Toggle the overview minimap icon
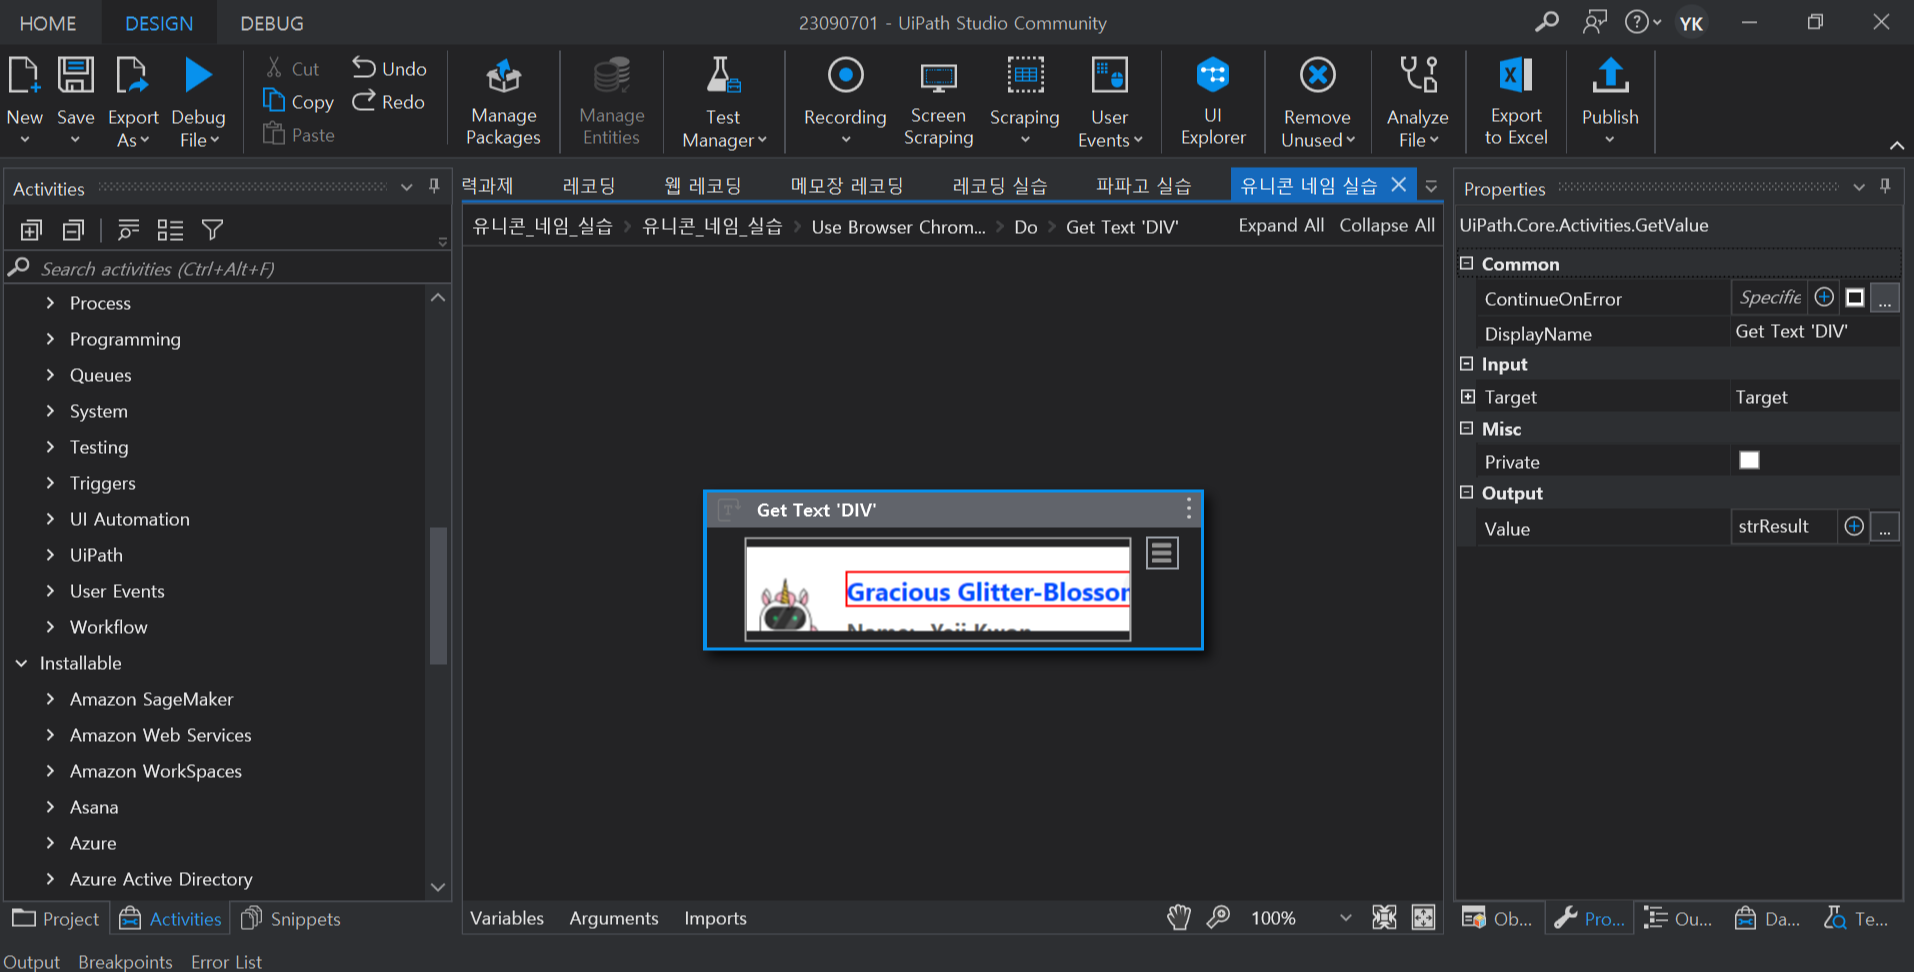This screenshot has width=1914, height=972. tap(1423, 917)
